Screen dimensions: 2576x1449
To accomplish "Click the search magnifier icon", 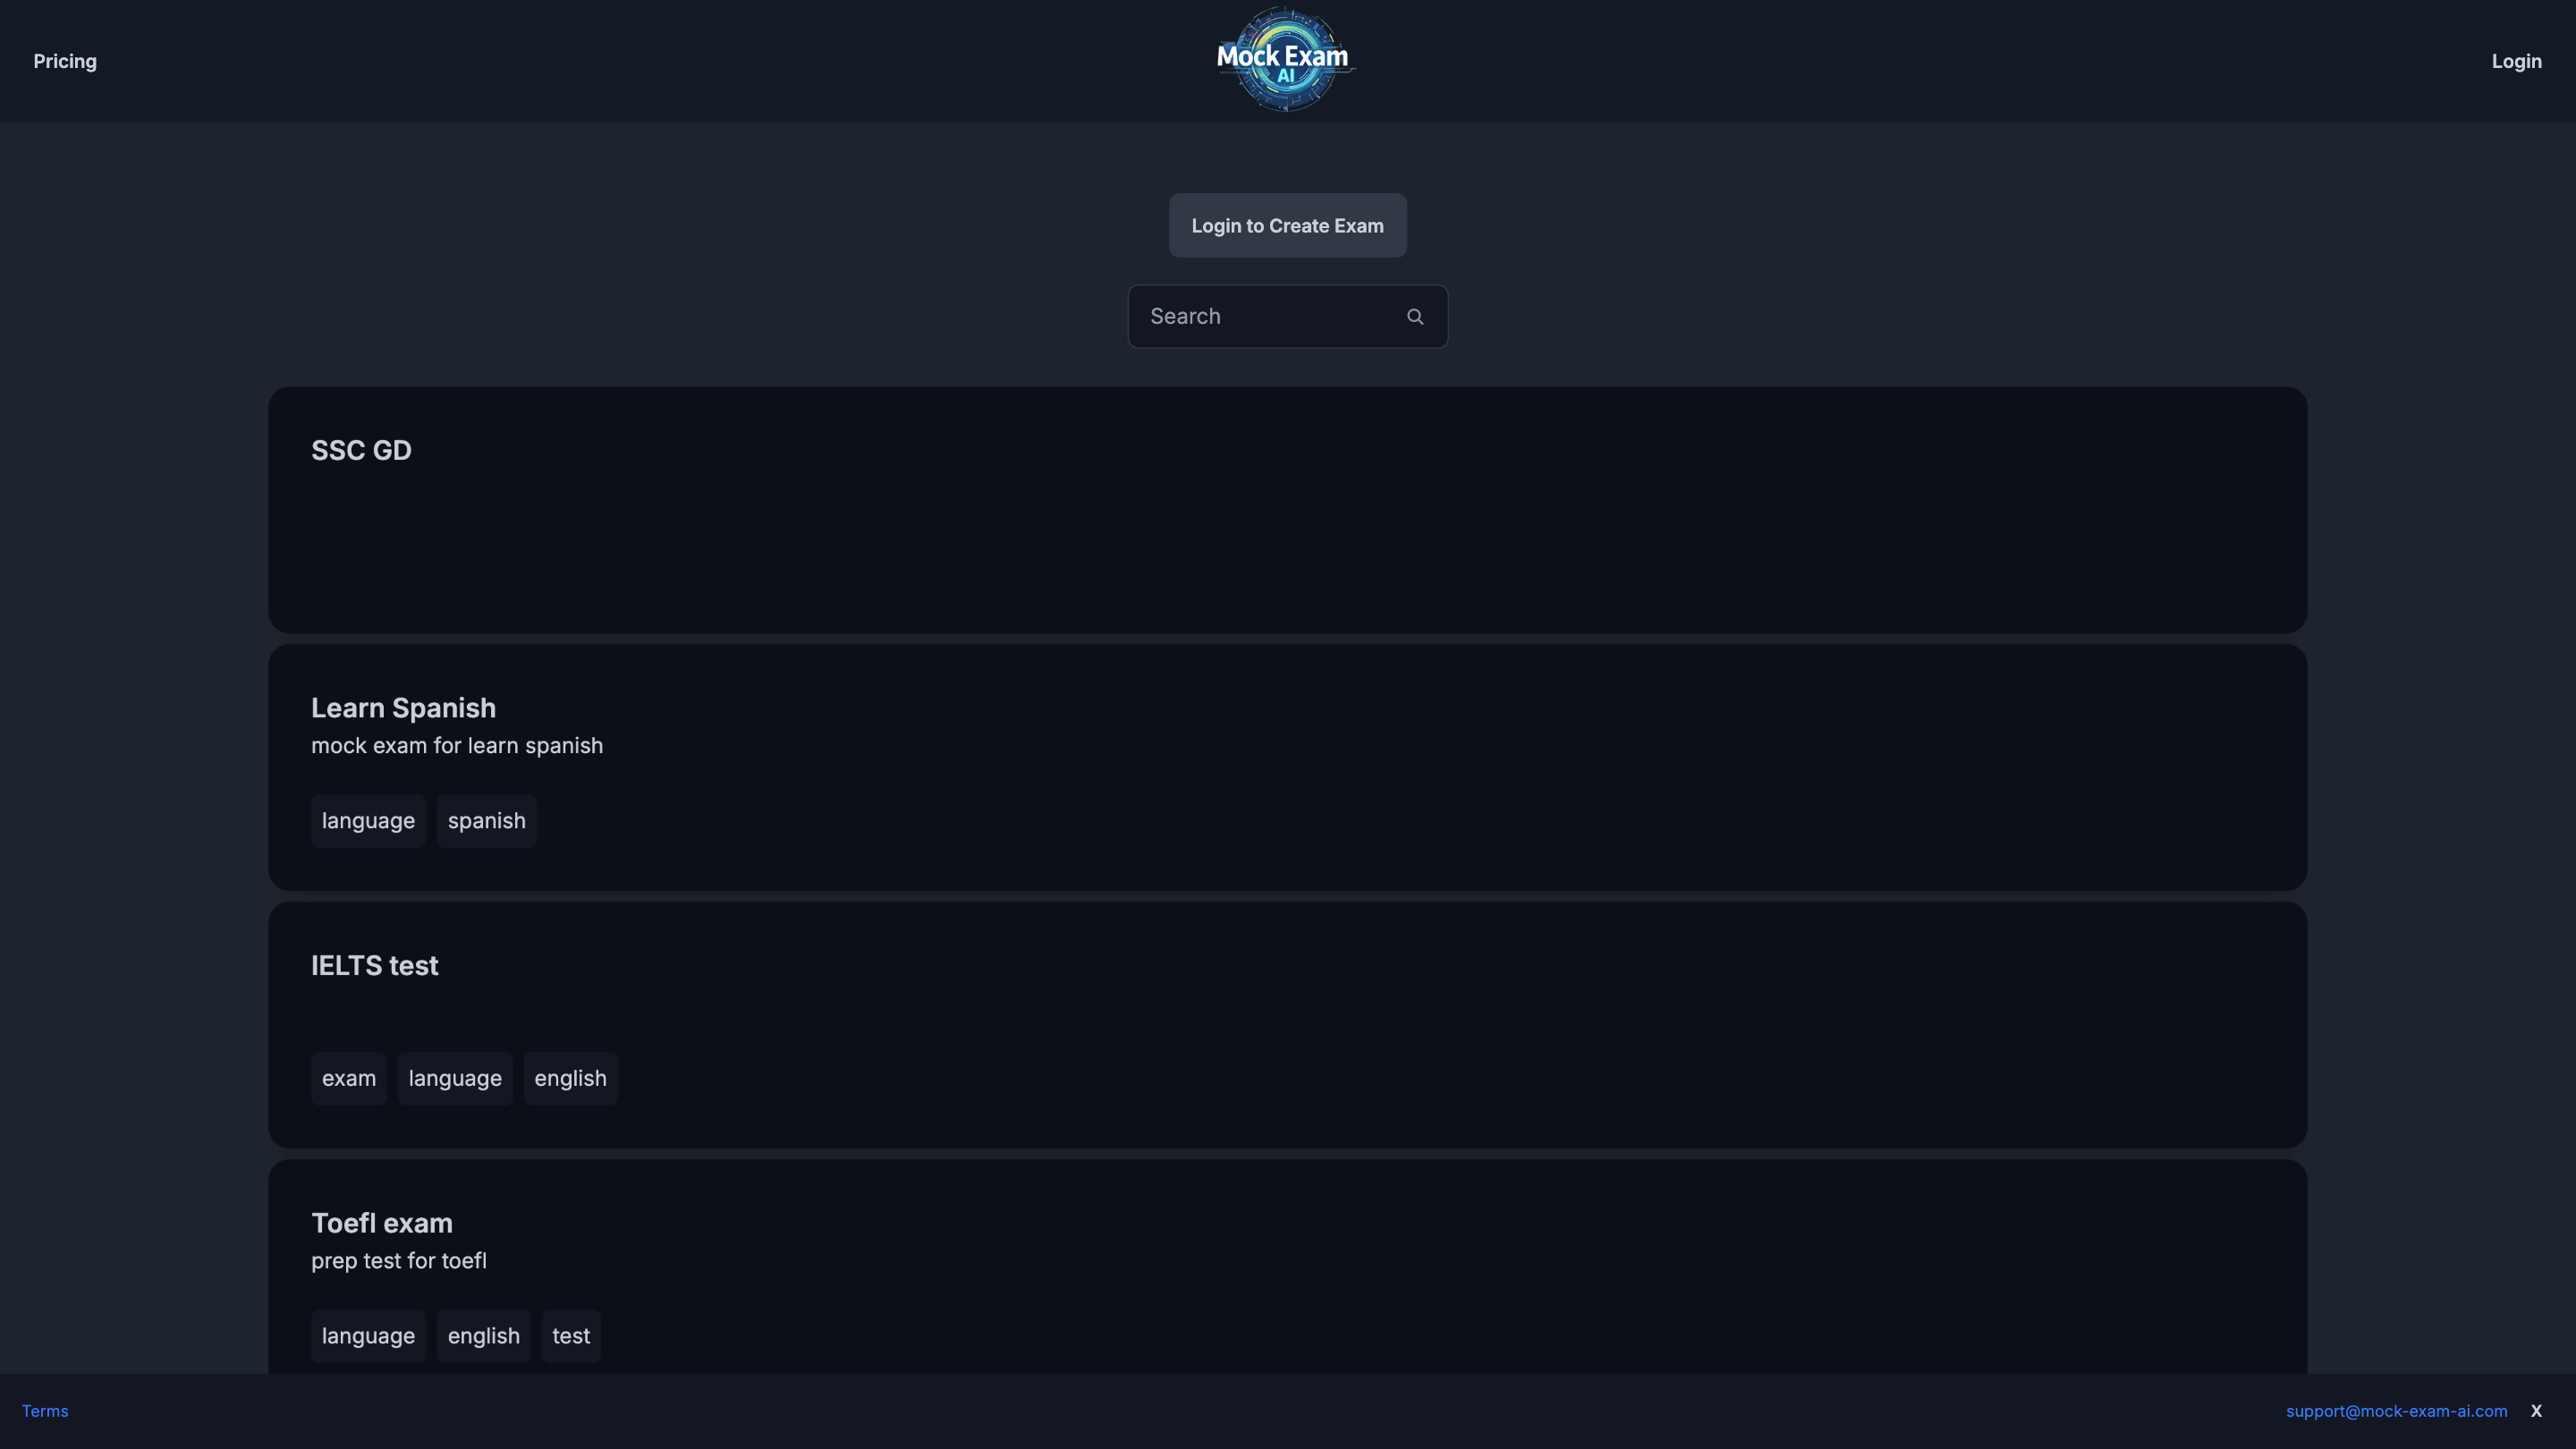I will pos(1415,317).
